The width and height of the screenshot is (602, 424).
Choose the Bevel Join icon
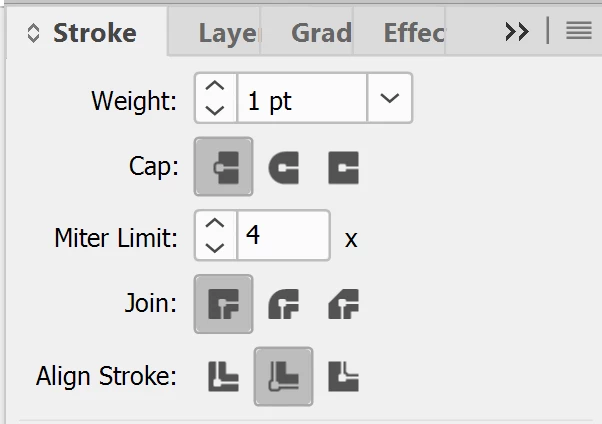(343, 303)
